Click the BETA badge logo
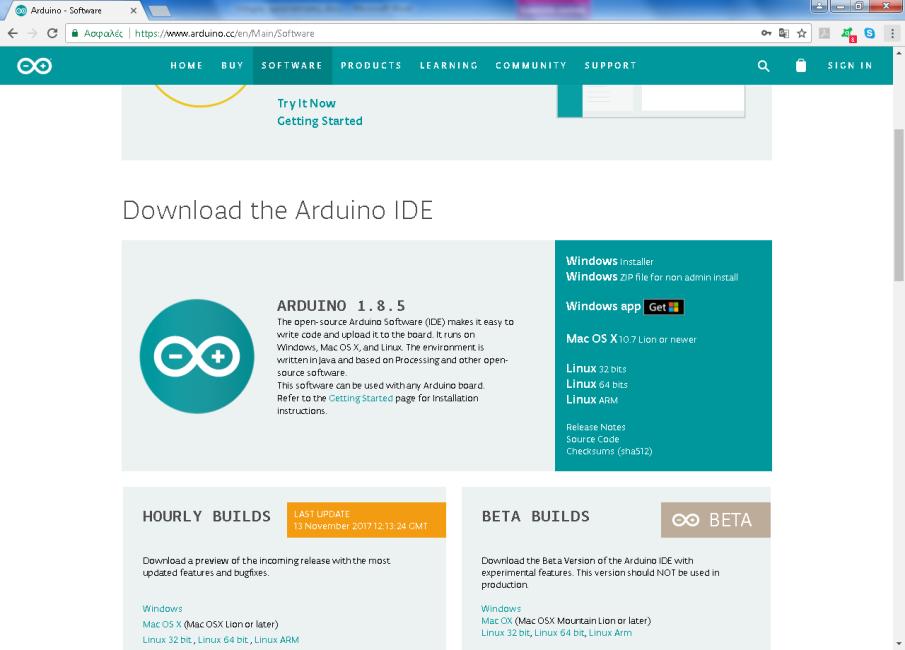 coord(715,520)
